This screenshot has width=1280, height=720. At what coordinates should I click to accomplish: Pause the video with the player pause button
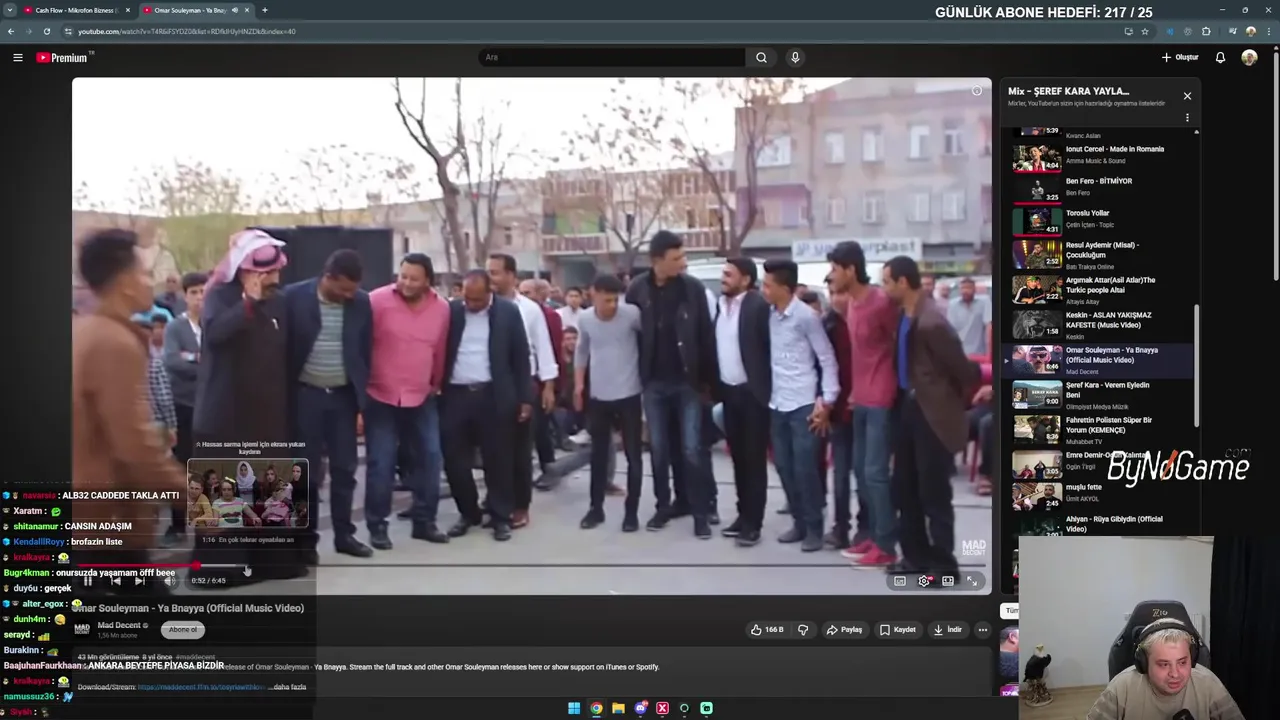88,580
